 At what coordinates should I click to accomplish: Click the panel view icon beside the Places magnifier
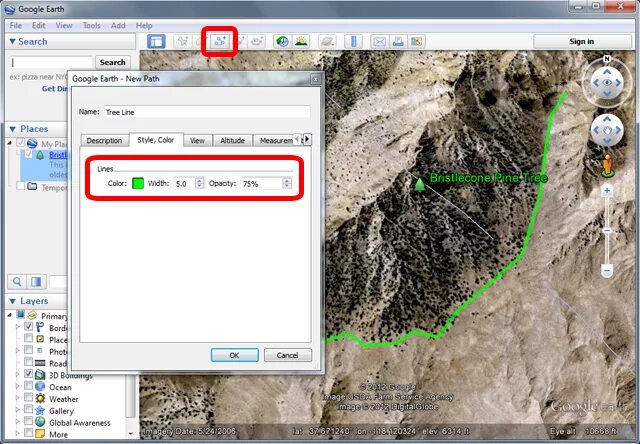36,282
